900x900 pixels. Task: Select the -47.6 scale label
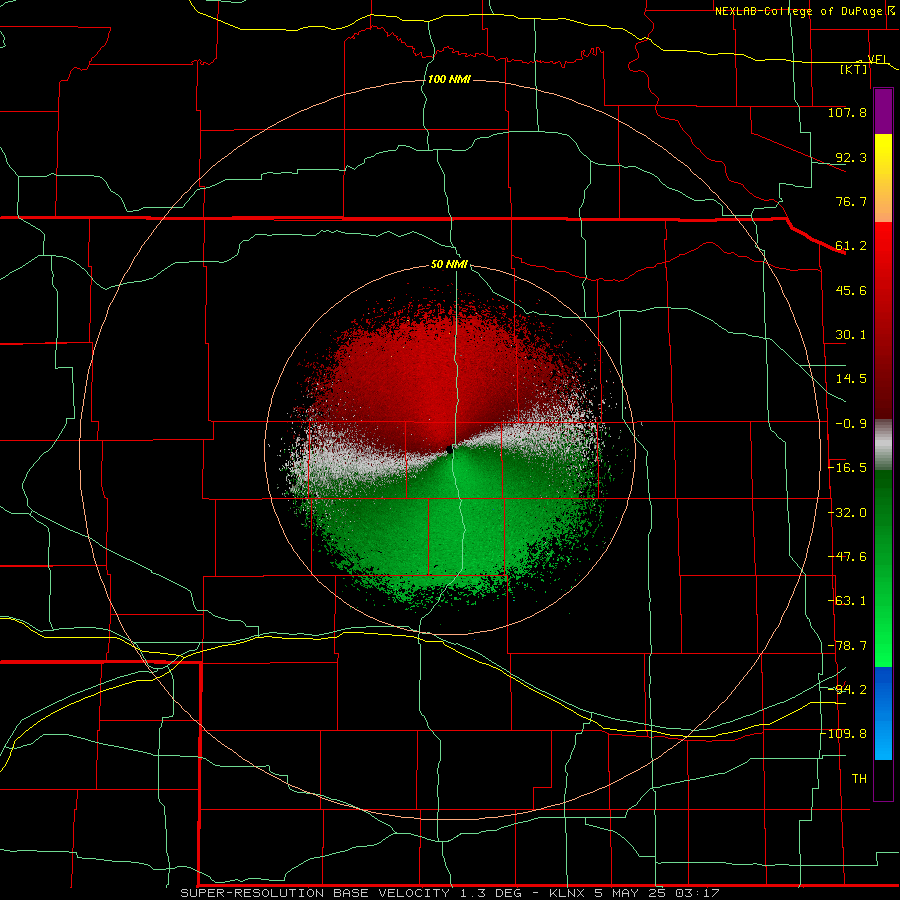(847, 557)
